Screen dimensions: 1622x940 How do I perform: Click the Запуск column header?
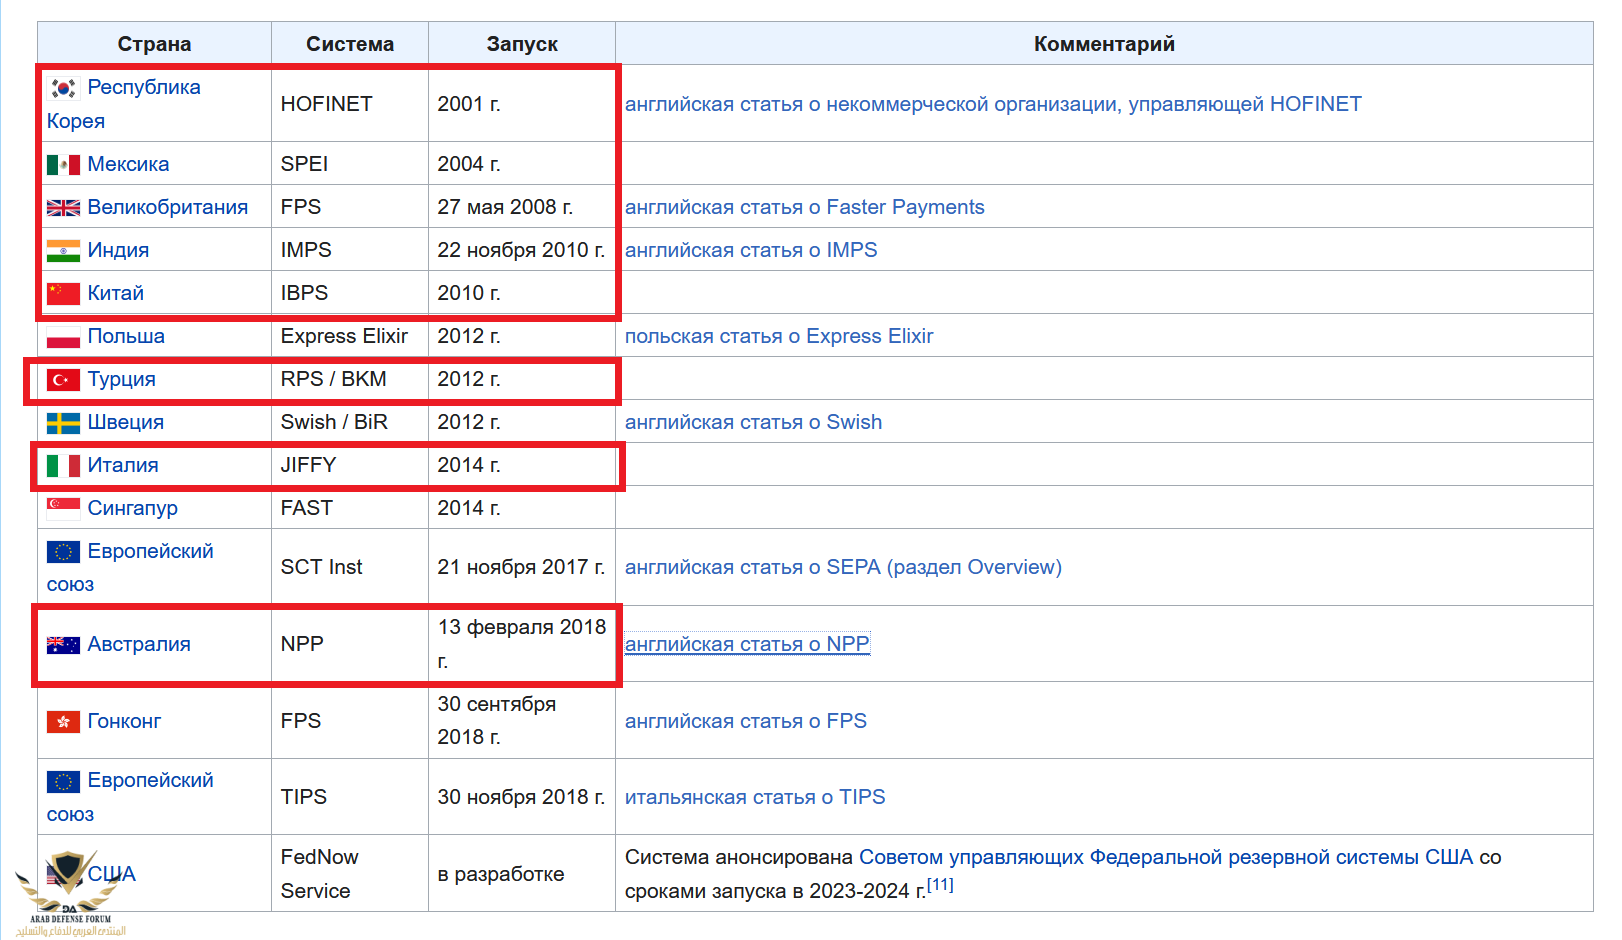click(x=521, y=44)
